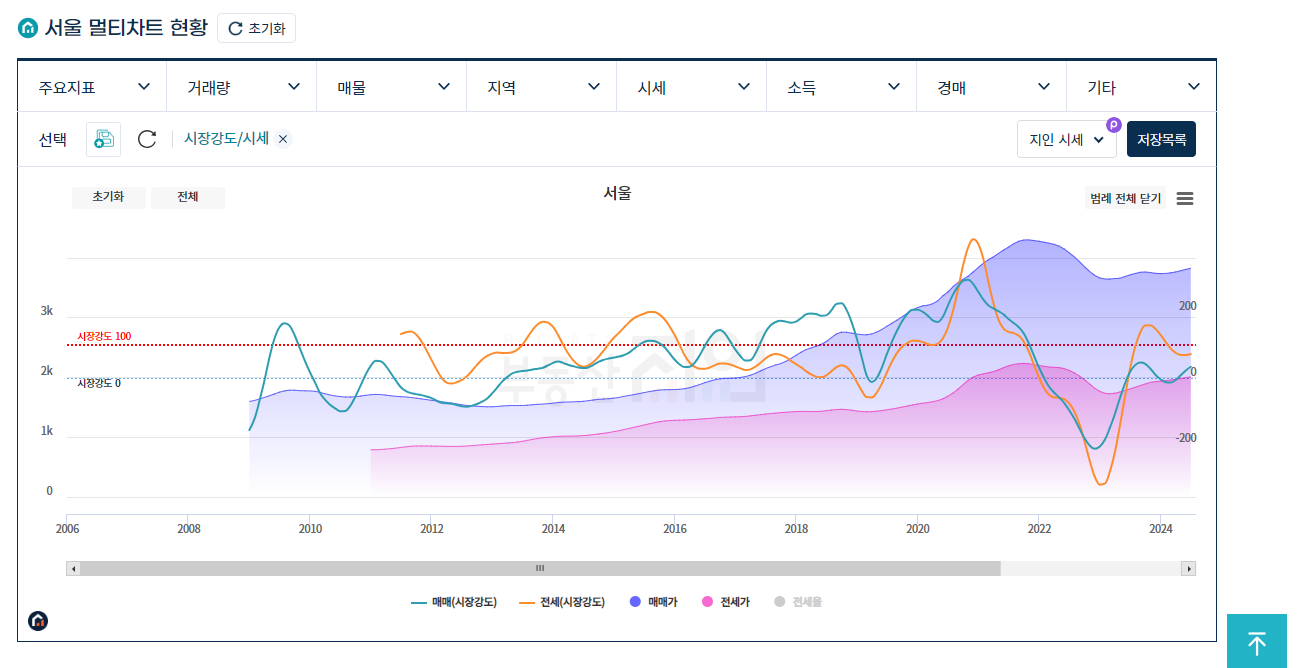
Task: Open the 거래량 menu
Action: 242,87
